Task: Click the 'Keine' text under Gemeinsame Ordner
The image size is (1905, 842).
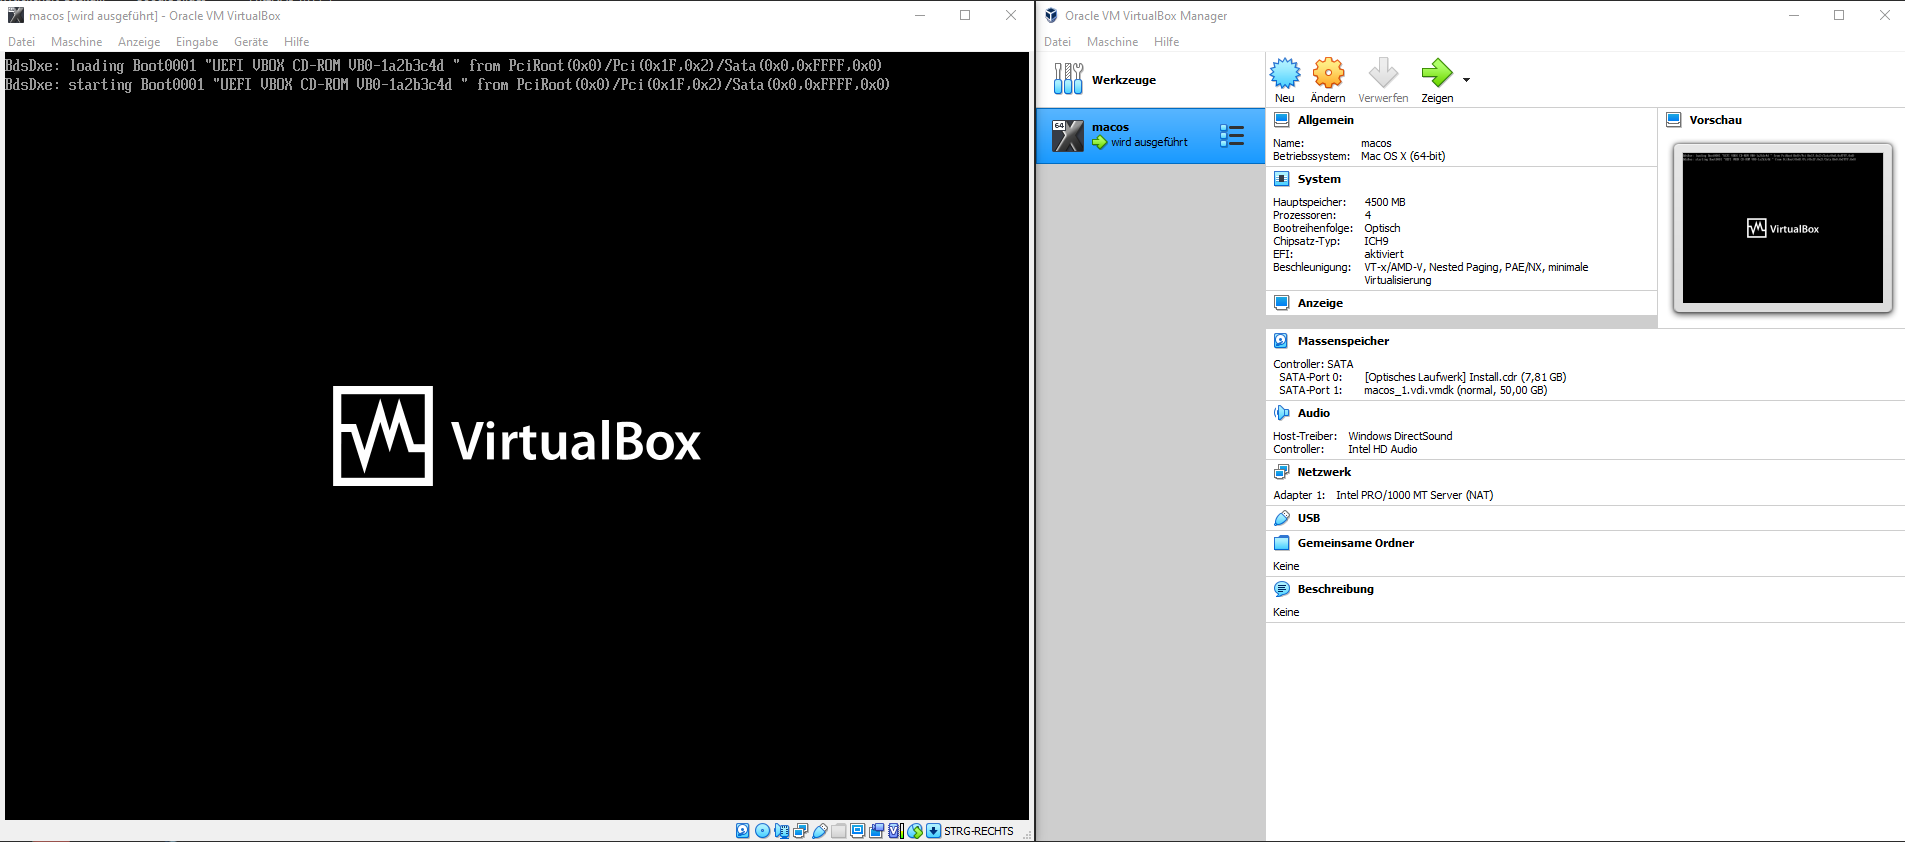Action: tap(1286, 567)
